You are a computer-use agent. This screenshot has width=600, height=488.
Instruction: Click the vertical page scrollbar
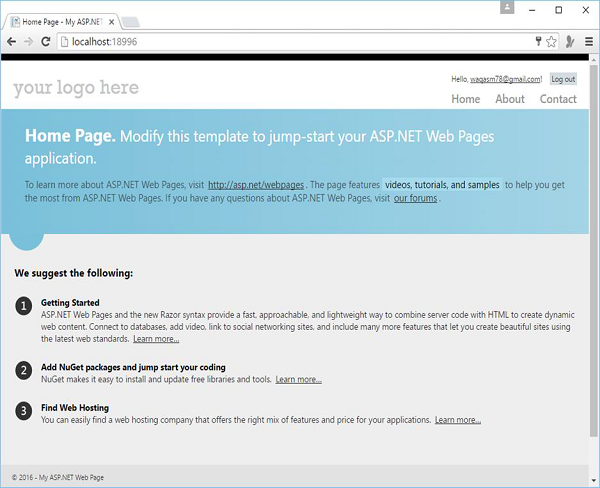[x=594, y=250]
